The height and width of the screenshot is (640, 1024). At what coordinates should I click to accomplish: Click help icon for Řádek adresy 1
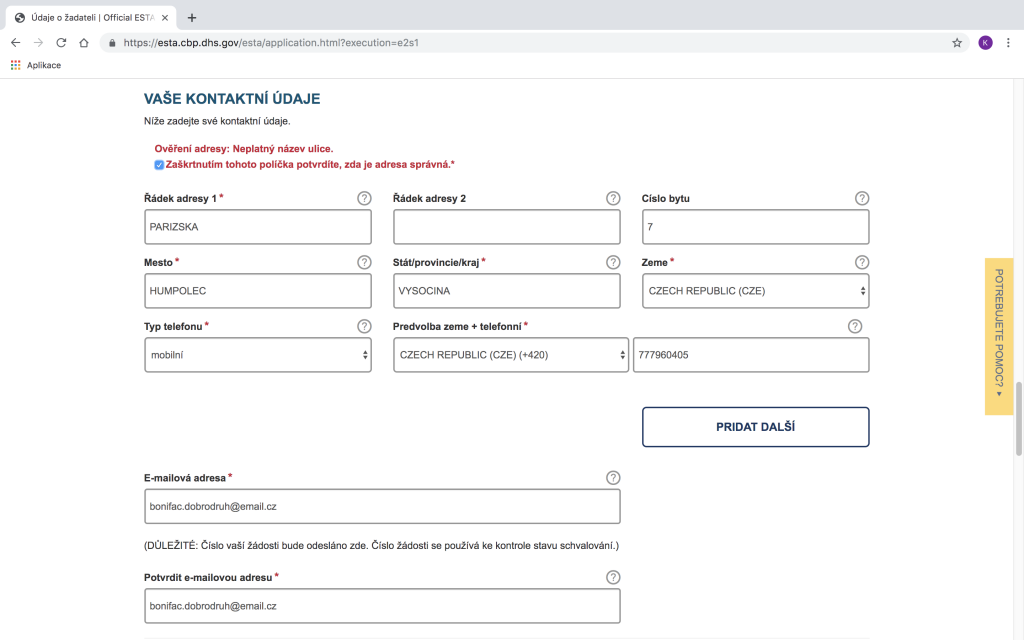pyautogui.click(x=364, y=198)
